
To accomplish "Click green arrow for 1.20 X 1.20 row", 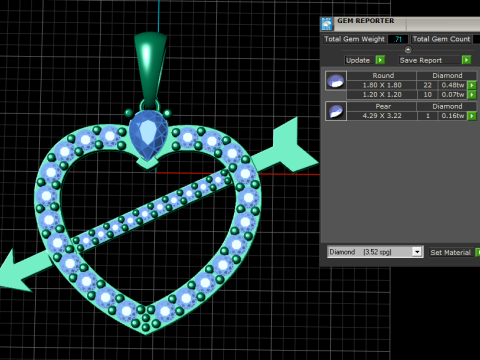I will coord(472,95).
